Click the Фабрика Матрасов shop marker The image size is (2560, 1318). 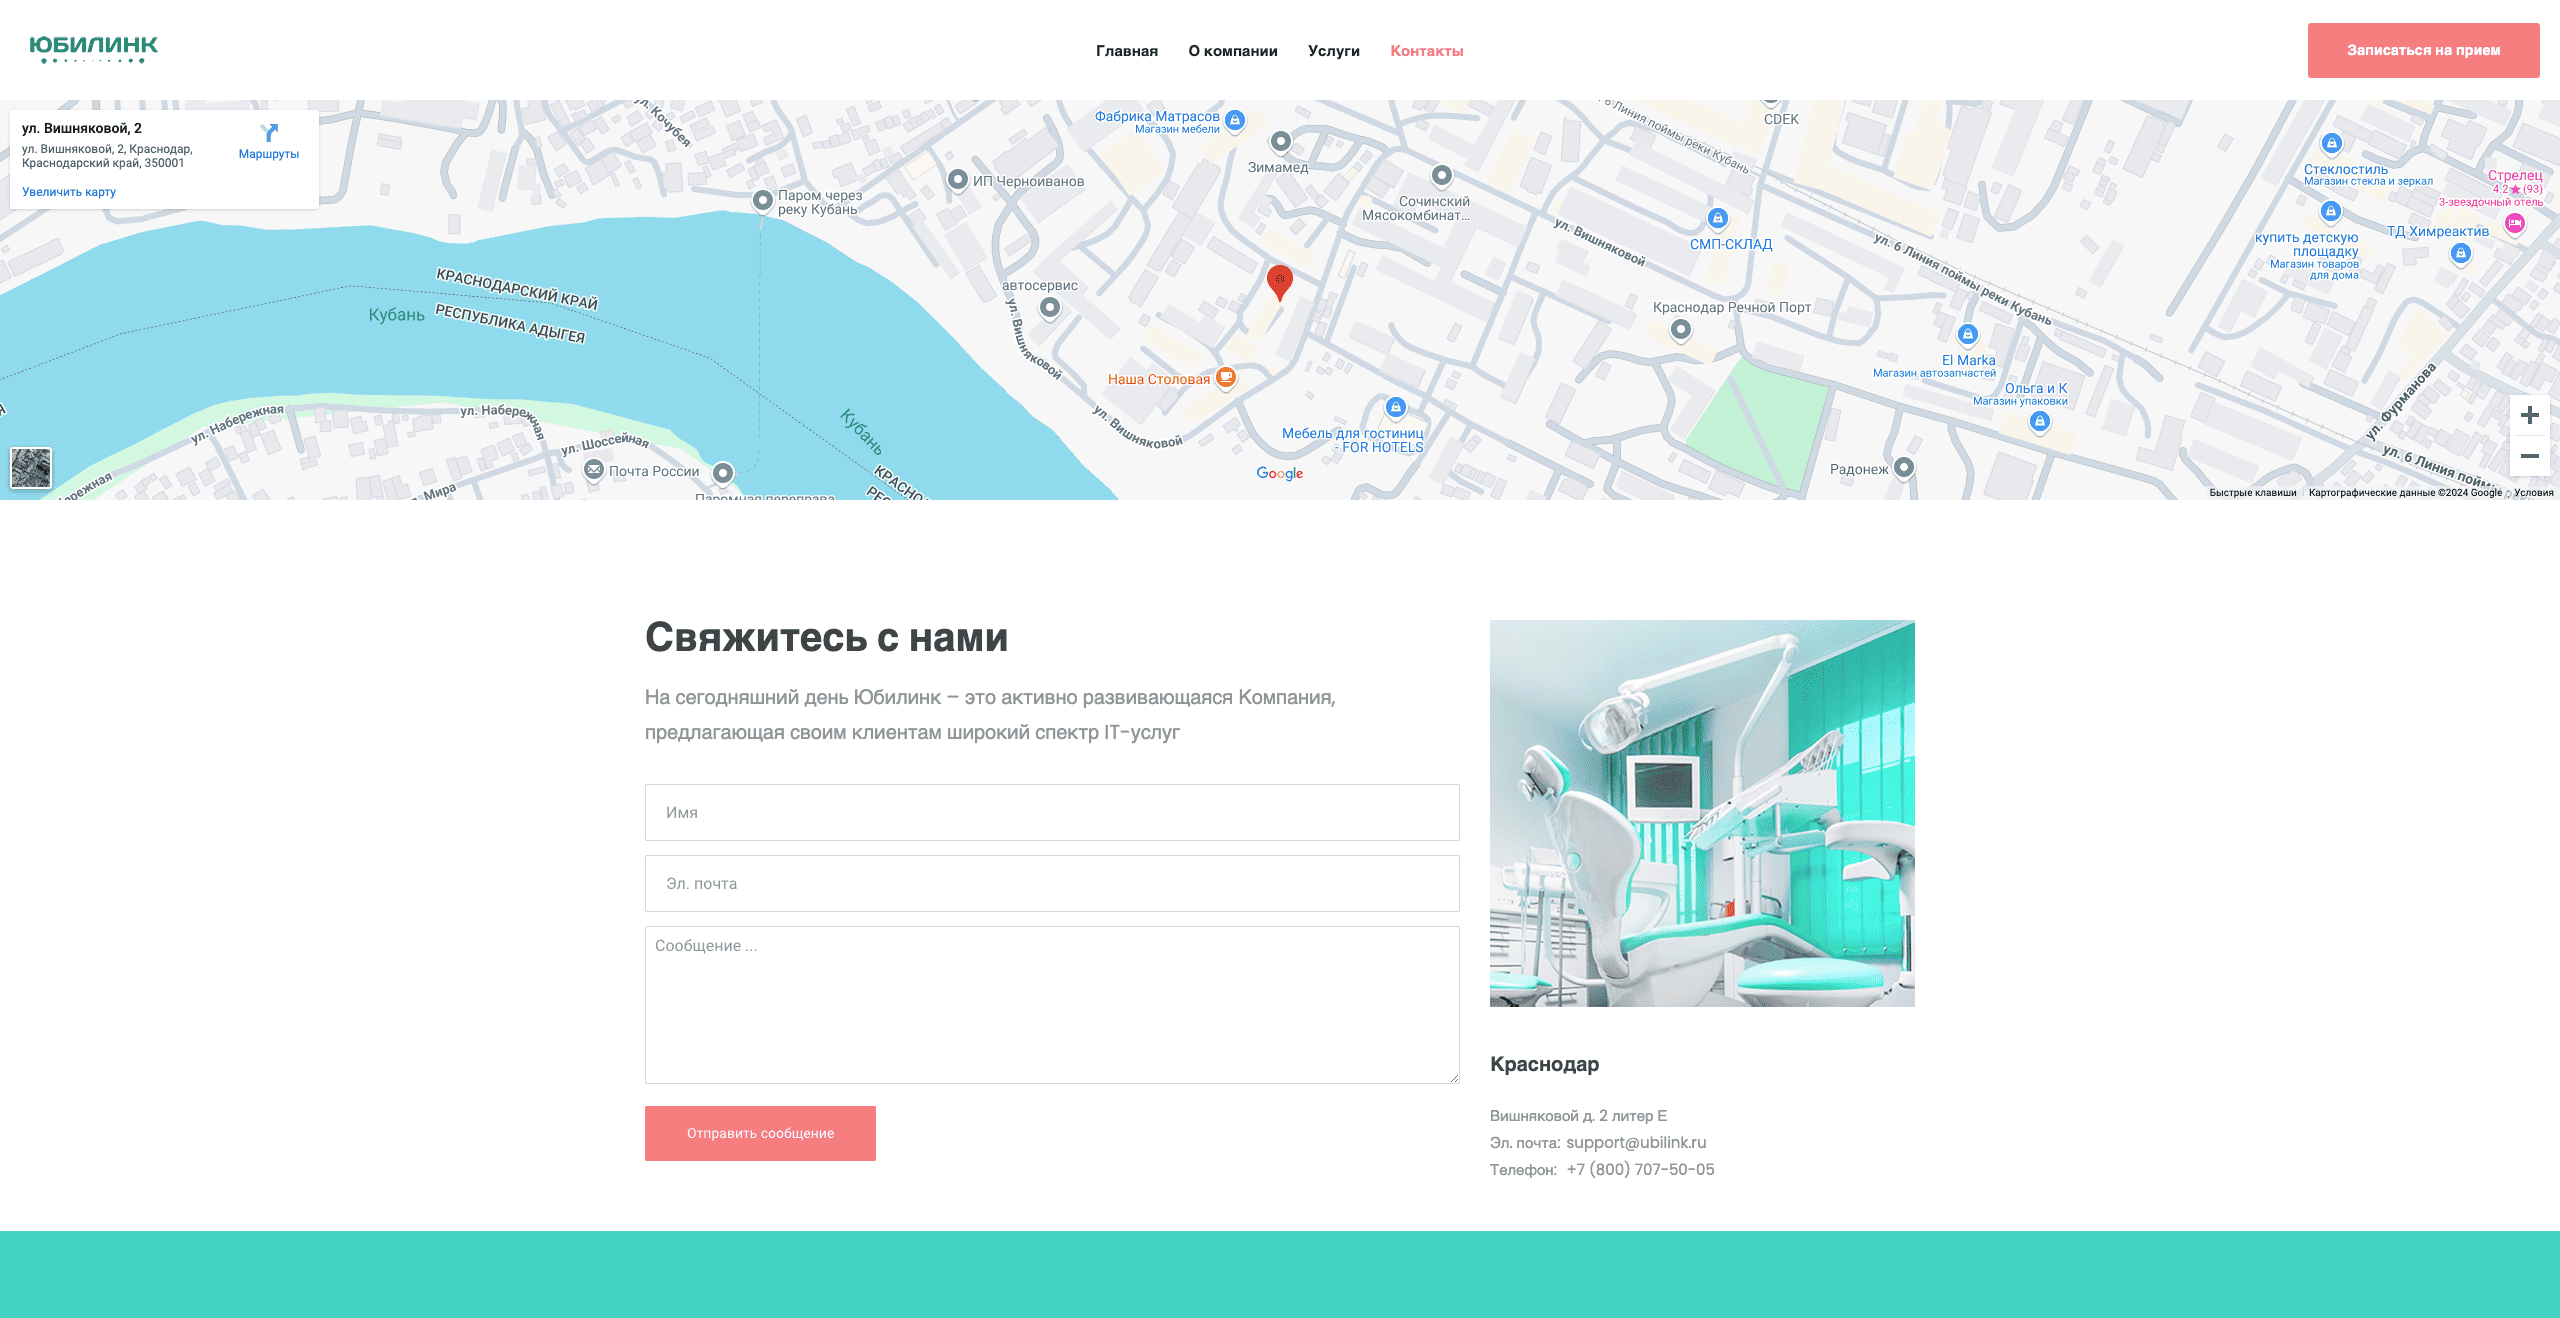click(x=1235, y=120)
